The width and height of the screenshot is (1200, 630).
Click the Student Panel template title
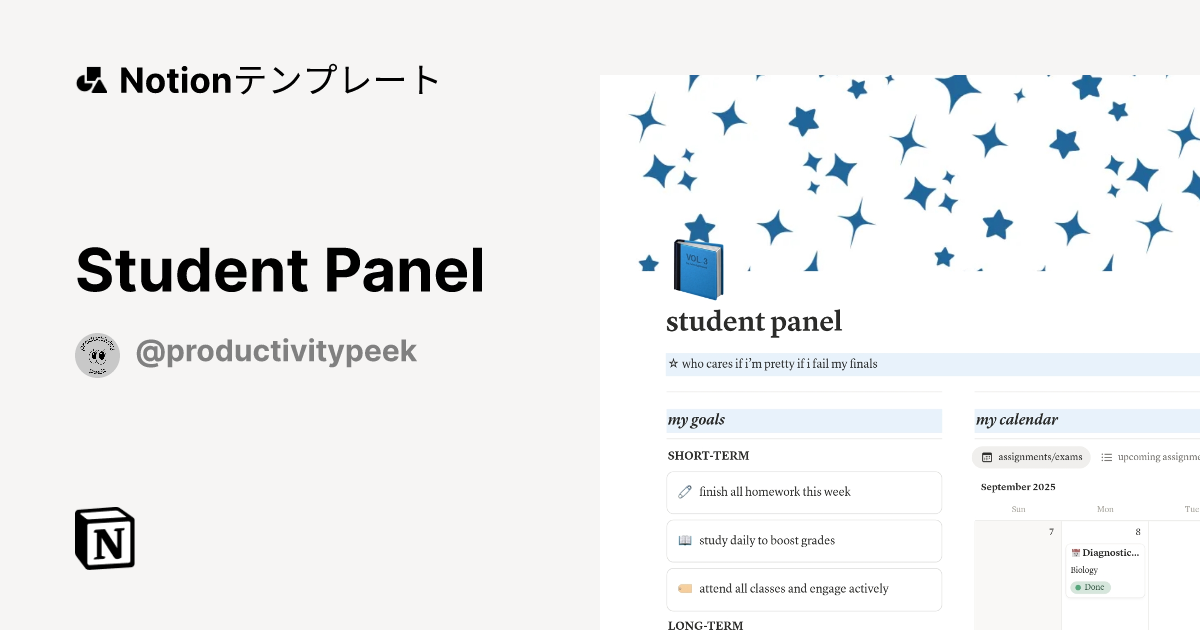[x=280, y=270]
